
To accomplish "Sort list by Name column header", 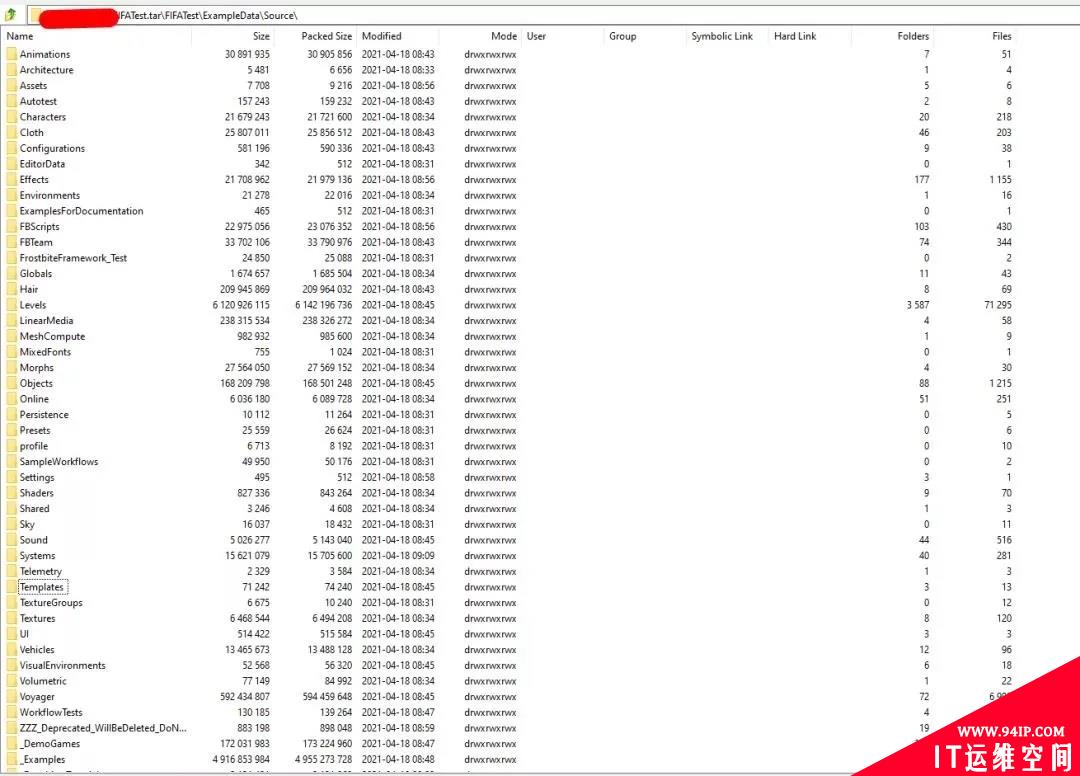I will (x=20, y=36).
